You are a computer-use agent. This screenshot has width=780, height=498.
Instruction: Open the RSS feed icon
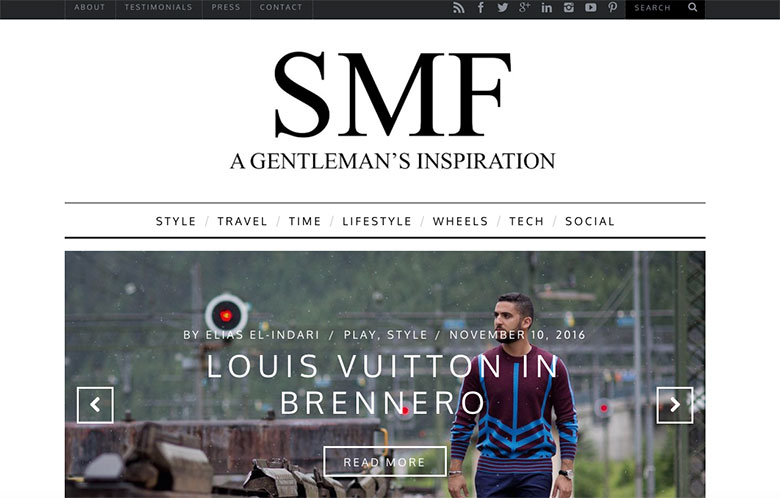[x=458, y=7]
